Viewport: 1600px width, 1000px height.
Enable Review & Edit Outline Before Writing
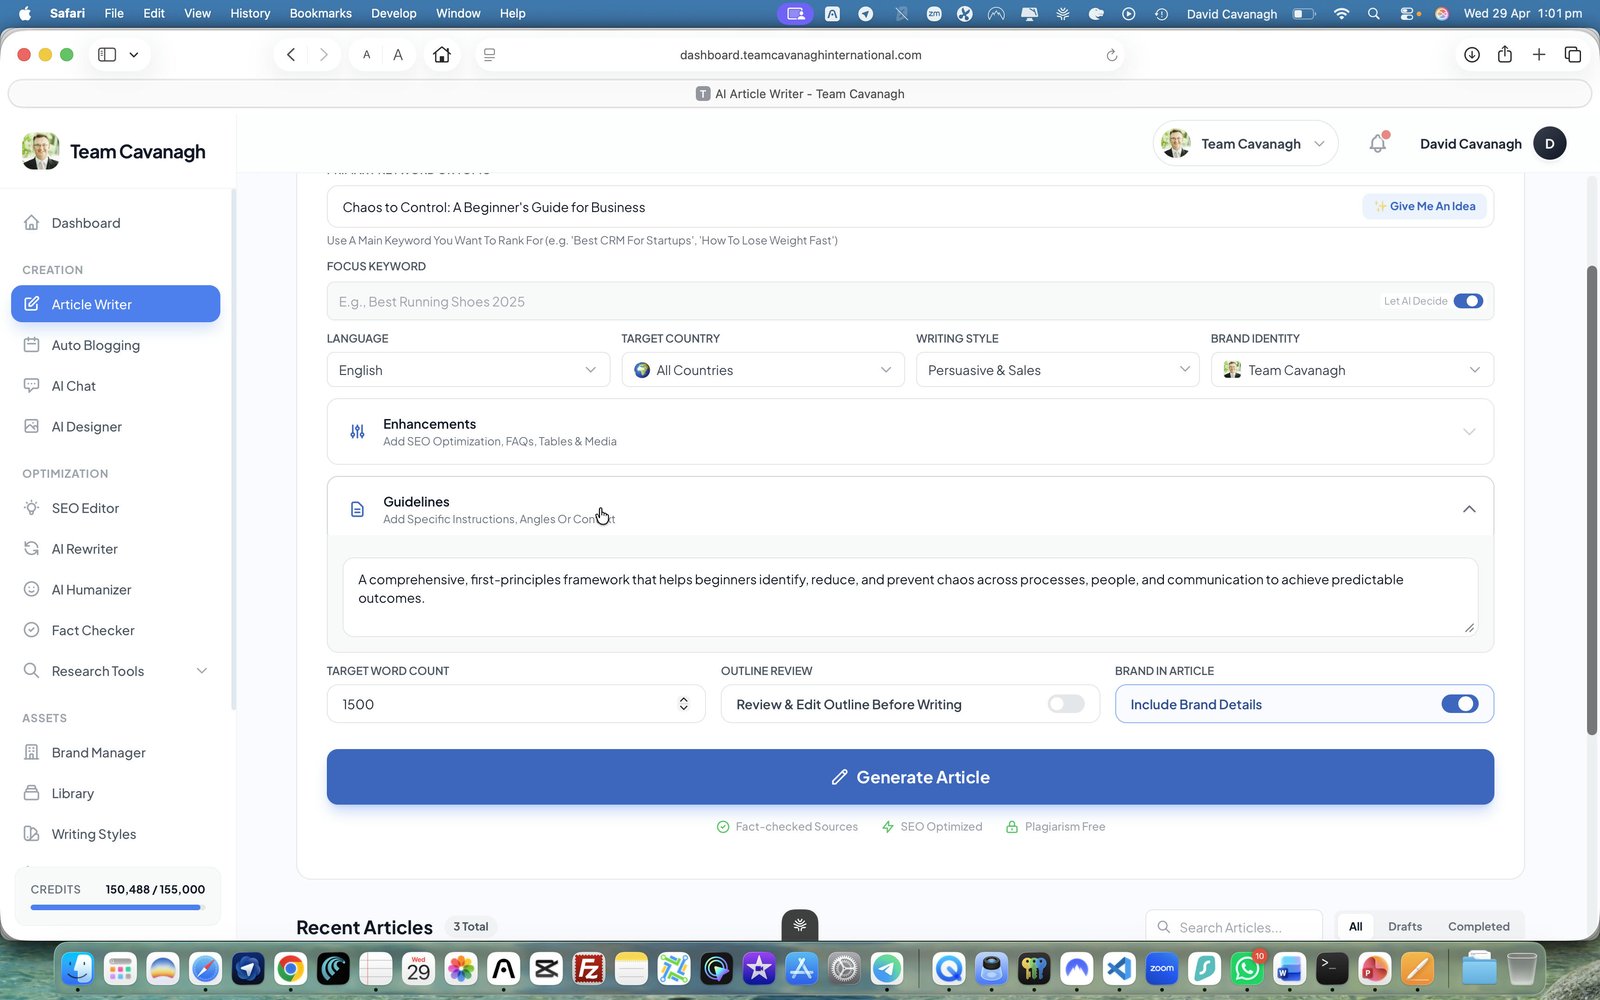(x=1066, y=704)
